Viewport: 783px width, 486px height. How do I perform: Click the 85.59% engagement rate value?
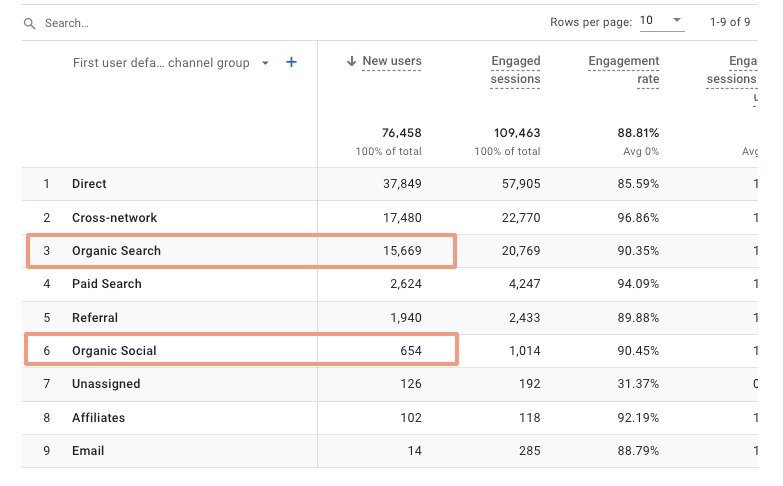click(638, 184)
